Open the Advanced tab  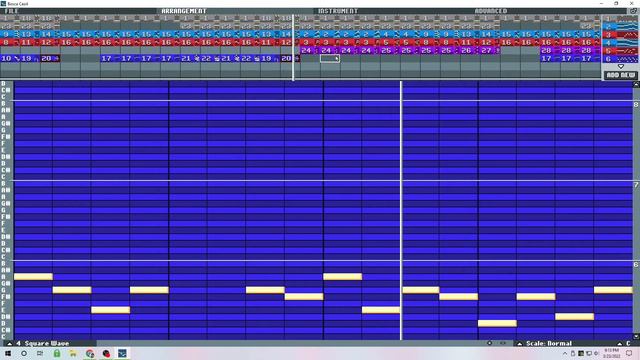click(491, 11)
